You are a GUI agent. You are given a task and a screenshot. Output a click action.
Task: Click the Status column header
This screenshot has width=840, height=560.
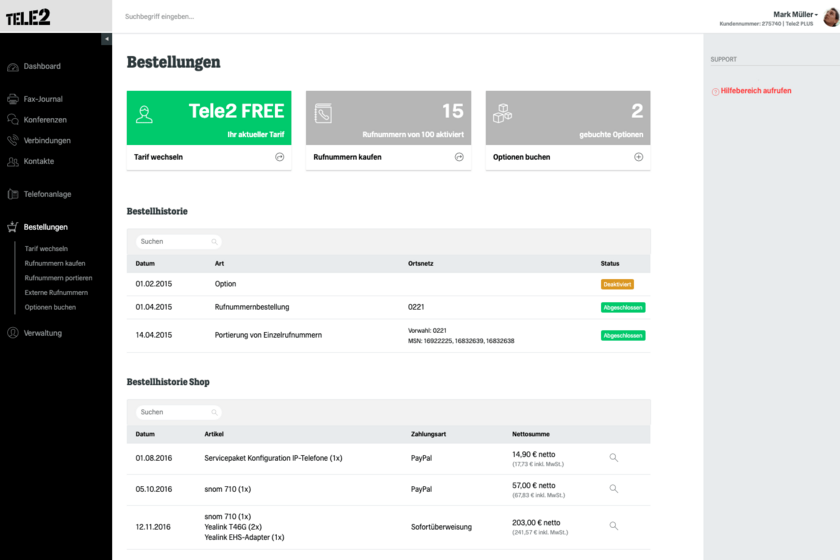pyautogui.click(x=610, y=264)
